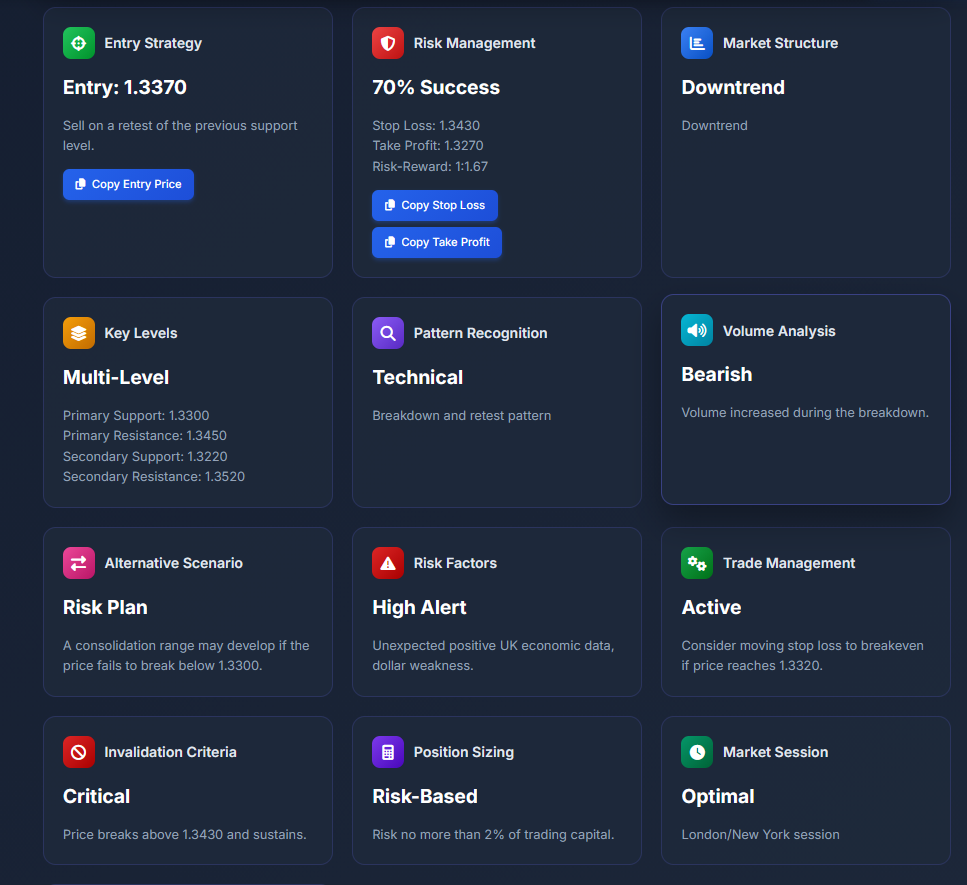Click the Market Structure chart icon
This screenshot has height=885, width=967.
(697, 43)
